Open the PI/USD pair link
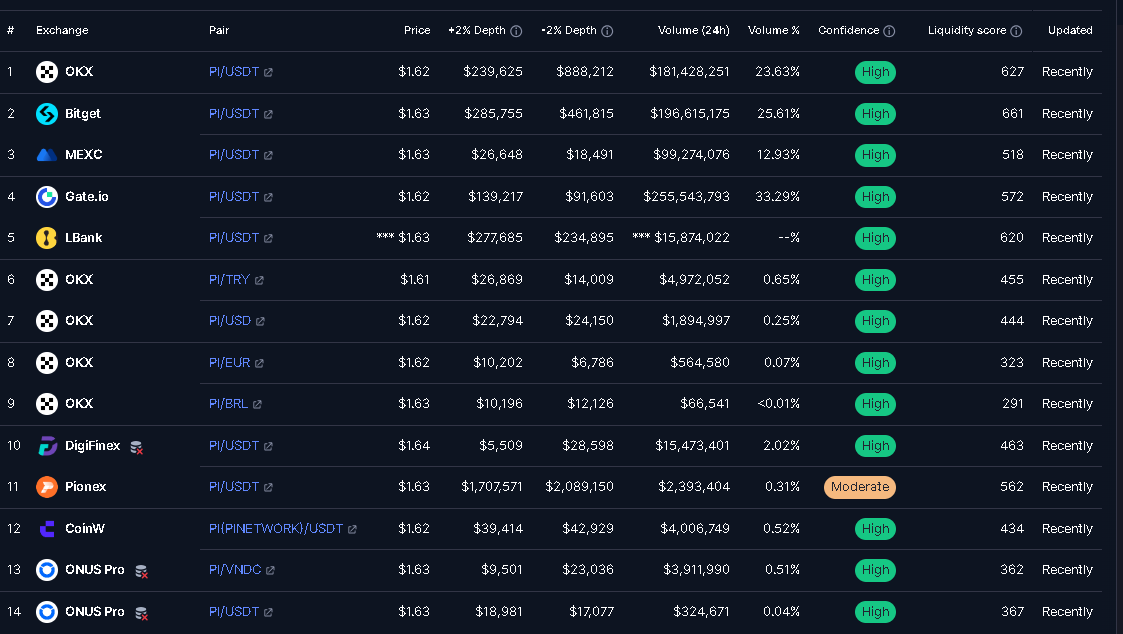 pyautogui.click(x=230, y=321)
